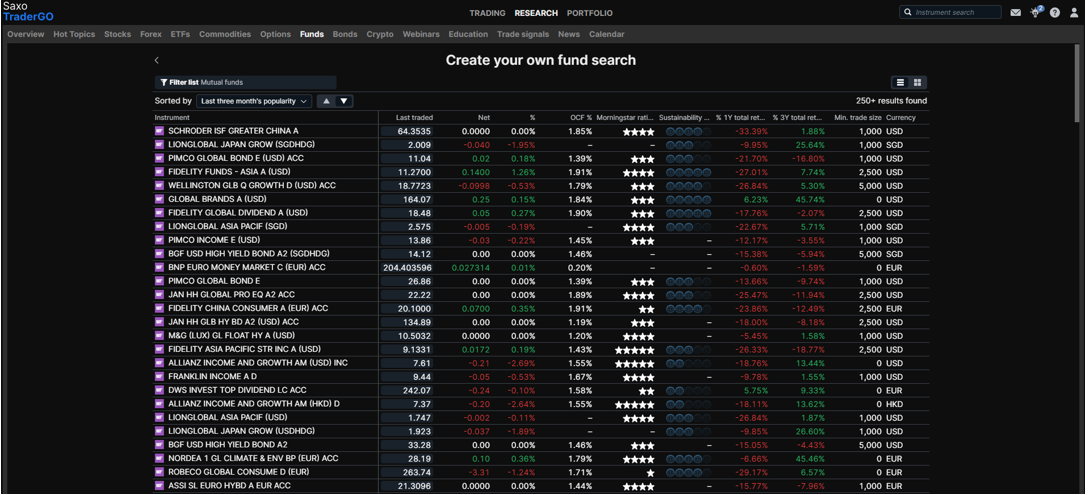Screen dimensions: 1089x495
Task: Click the fund icon for ROBECO GLOBAL CONSUME D (EUR)
Action: [x=158, y=472]
